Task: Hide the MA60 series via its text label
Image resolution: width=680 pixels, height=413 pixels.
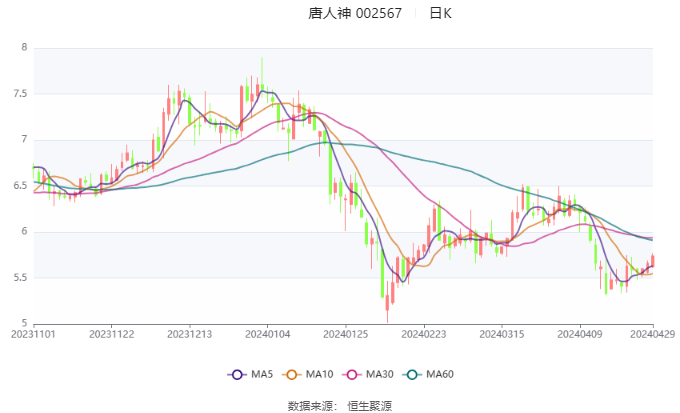Action: (440, 374)
